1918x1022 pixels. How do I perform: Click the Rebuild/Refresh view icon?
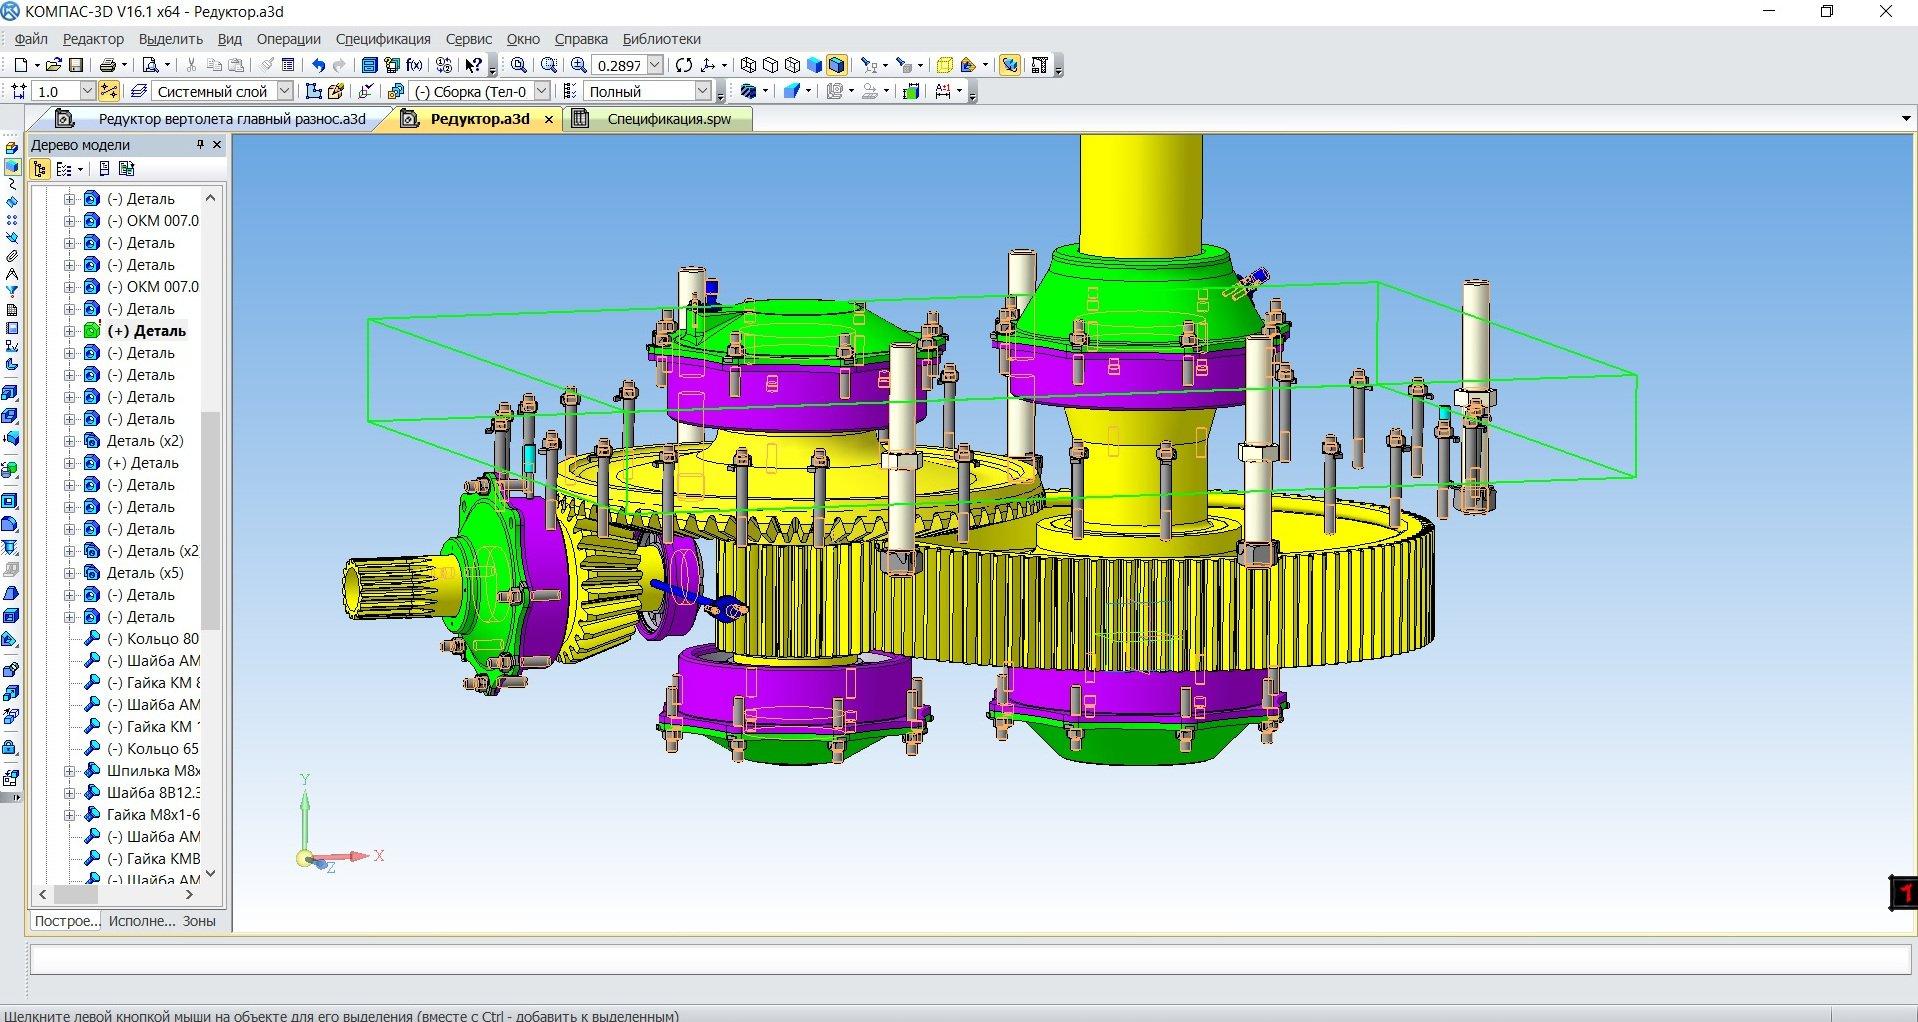tap(684, 65)
